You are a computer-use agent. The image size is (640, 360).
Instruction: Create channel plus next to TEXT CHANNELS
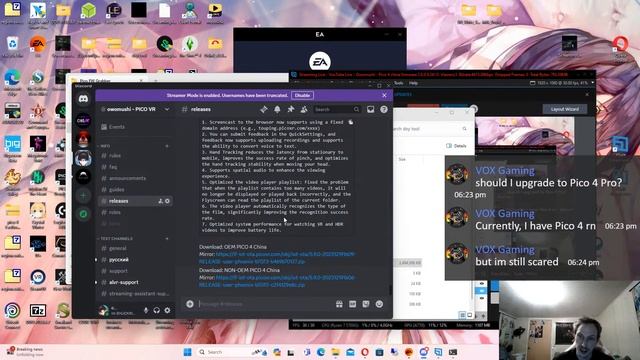pyautogui.click(x=167, y=238)
